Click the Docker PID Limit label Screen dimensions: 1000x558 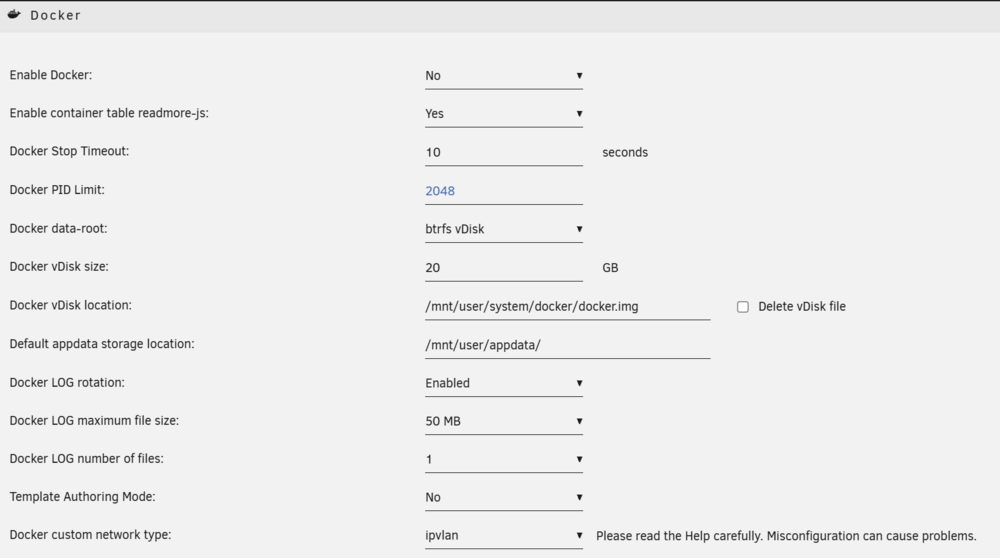coord(57,190)
